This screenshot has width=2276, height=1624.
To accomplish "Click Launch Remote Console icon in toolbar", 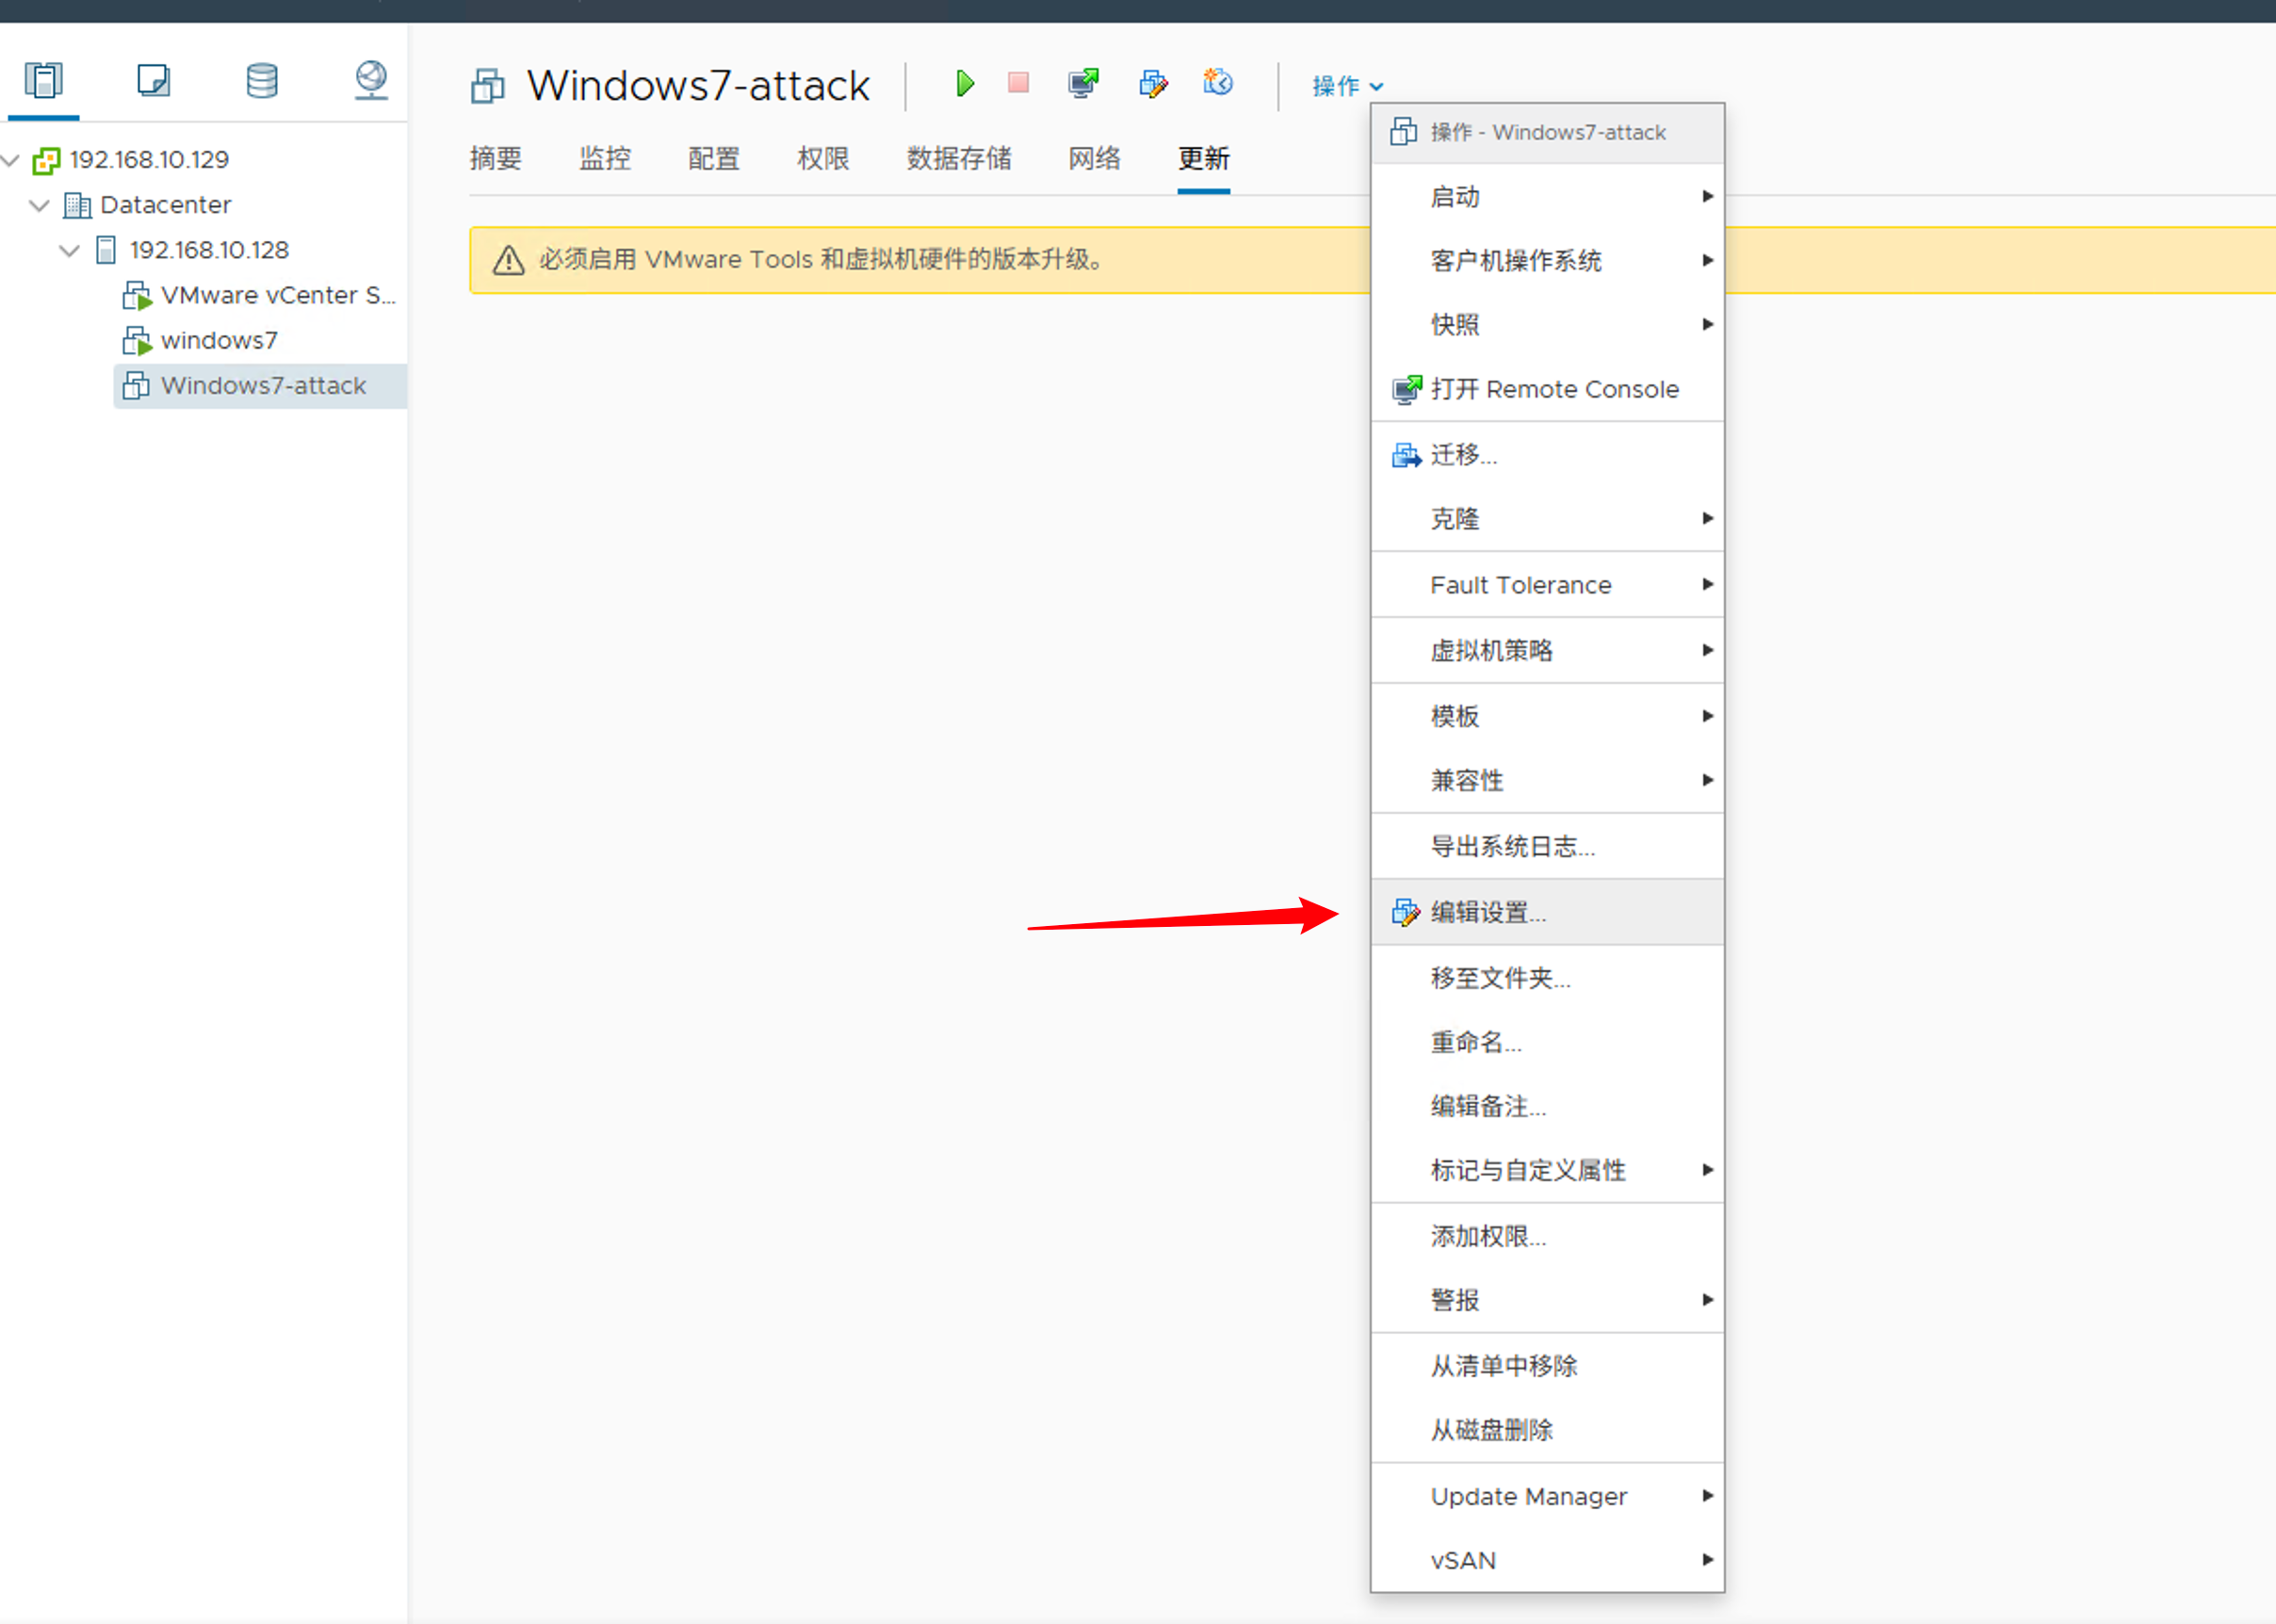I will tap(1082, 83).
